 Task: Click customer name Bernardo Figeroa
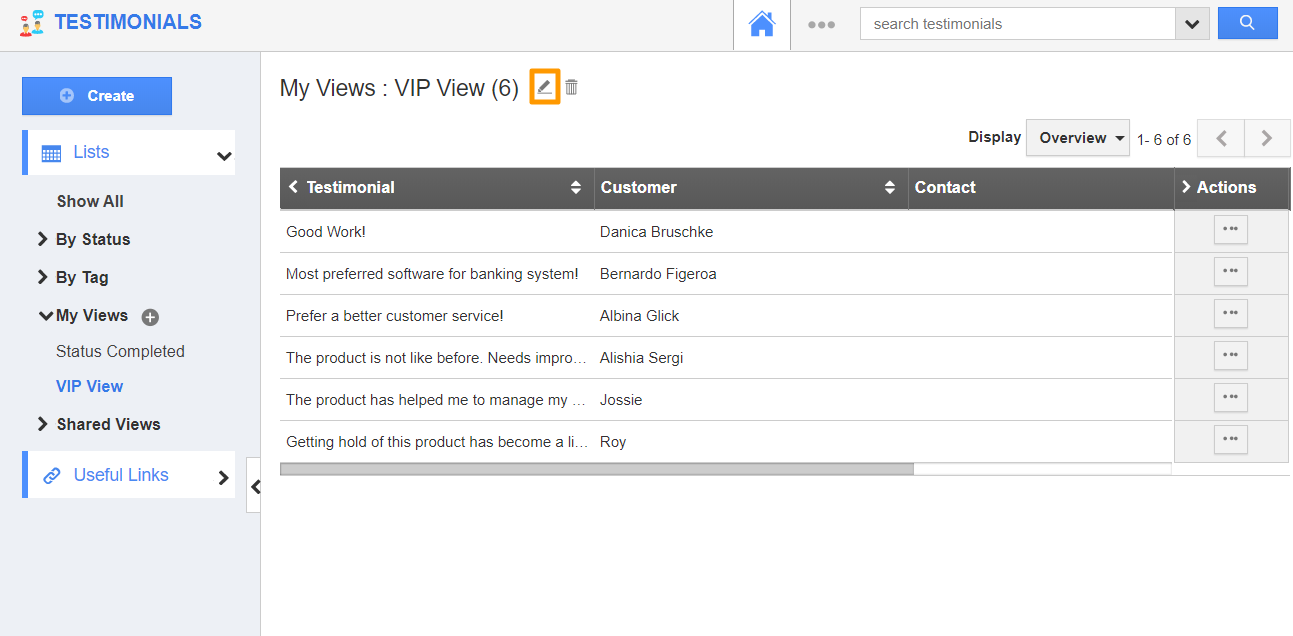tap(658, 274)
